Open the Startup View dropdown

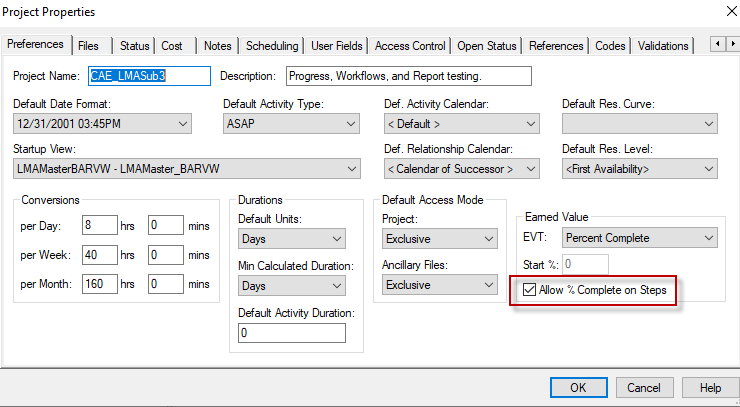[x=186, y=168]
